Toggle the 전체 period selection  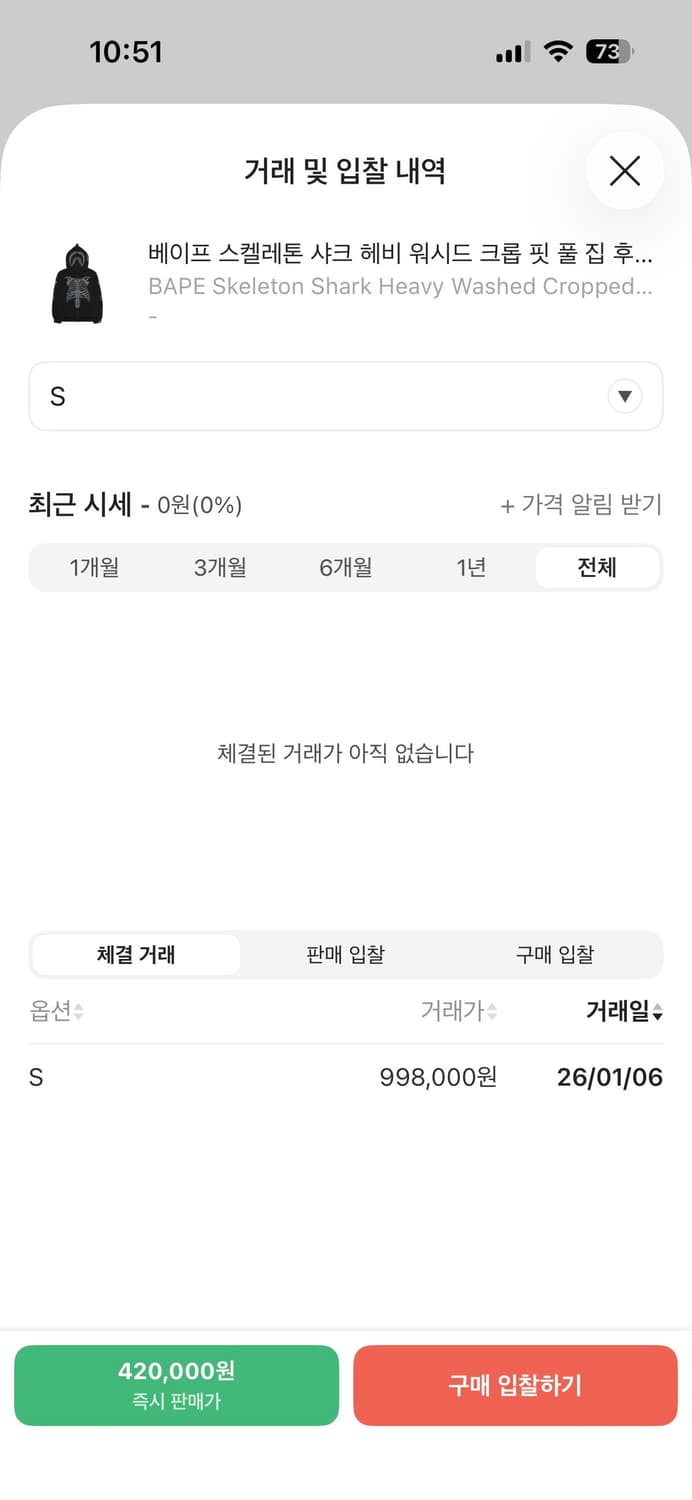(x=597, y=567)
